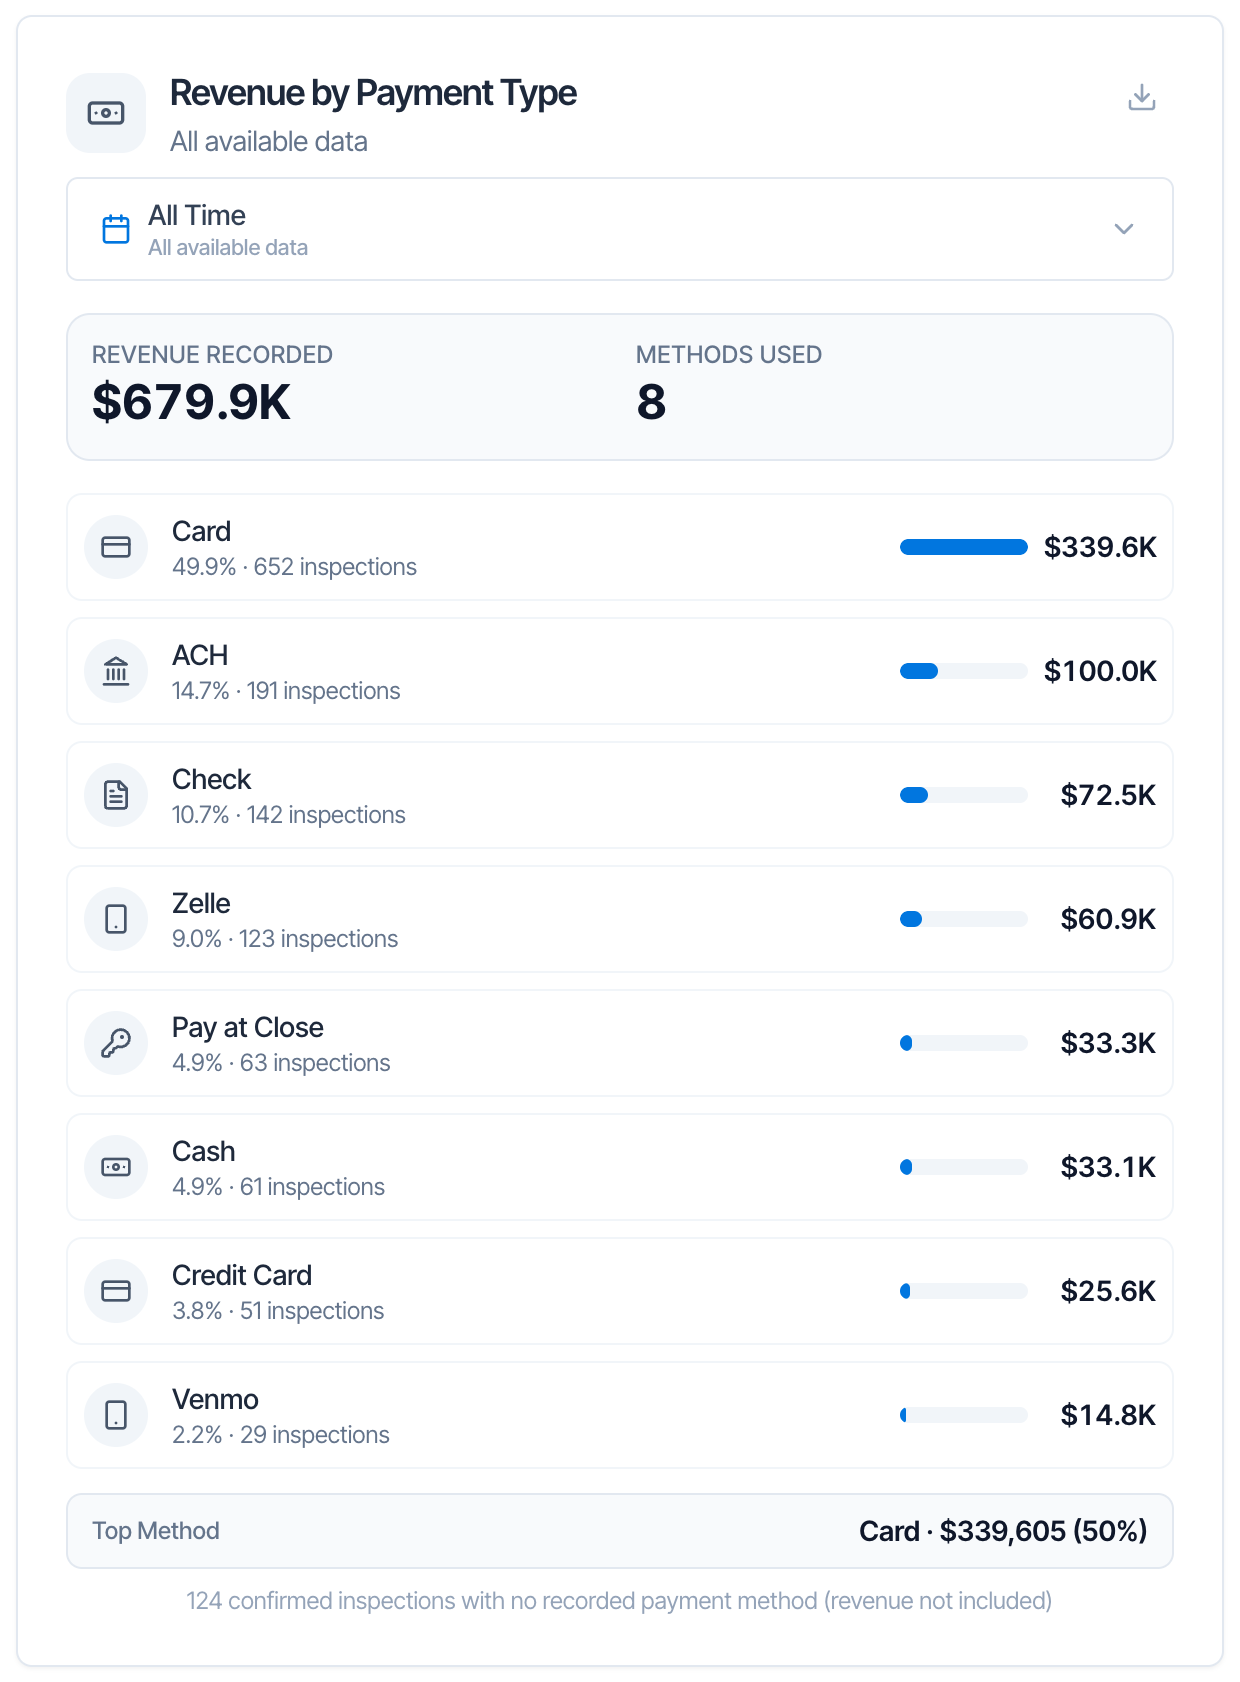Click the Check document icon
Screen dimensions: 1240x1682
[x=116, y=795]
